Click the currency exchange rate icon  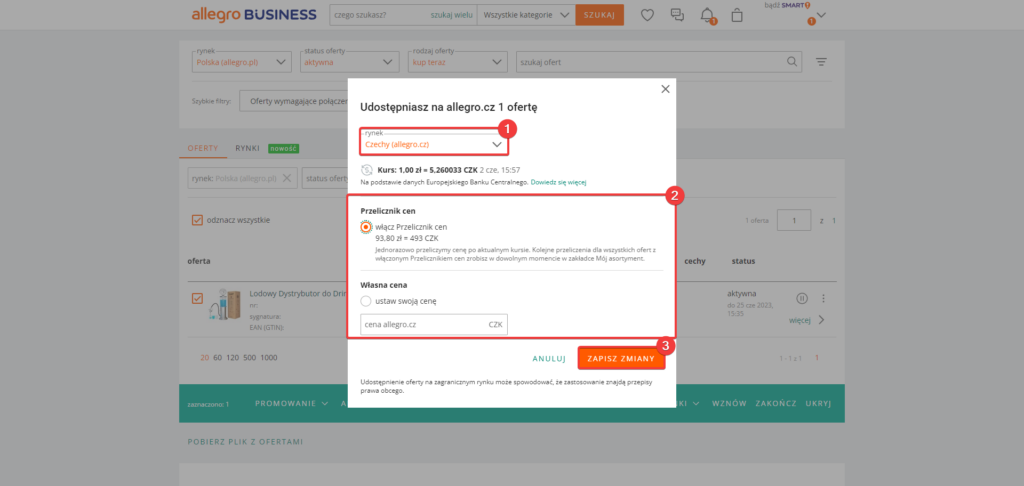[x=367, y=170]
